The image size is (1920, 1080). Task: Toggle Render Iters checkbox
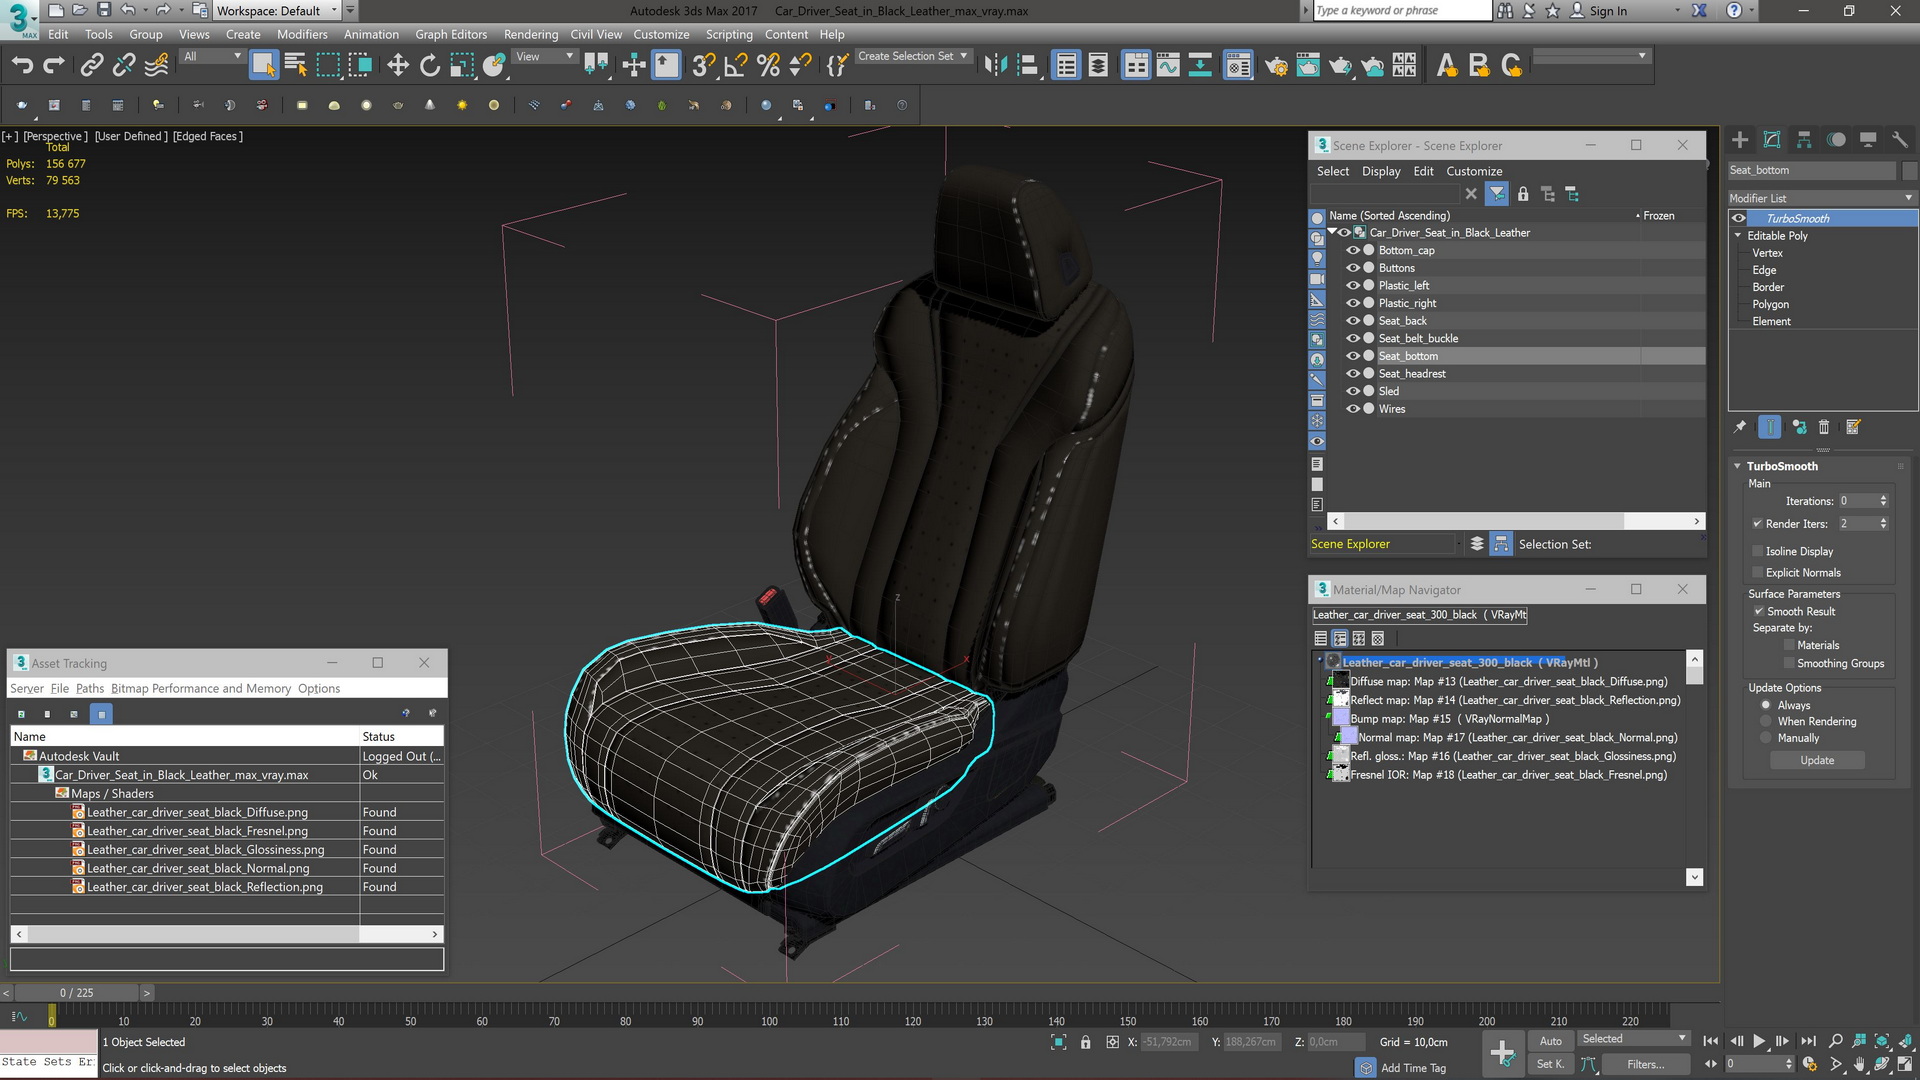tap(1757, 523)
